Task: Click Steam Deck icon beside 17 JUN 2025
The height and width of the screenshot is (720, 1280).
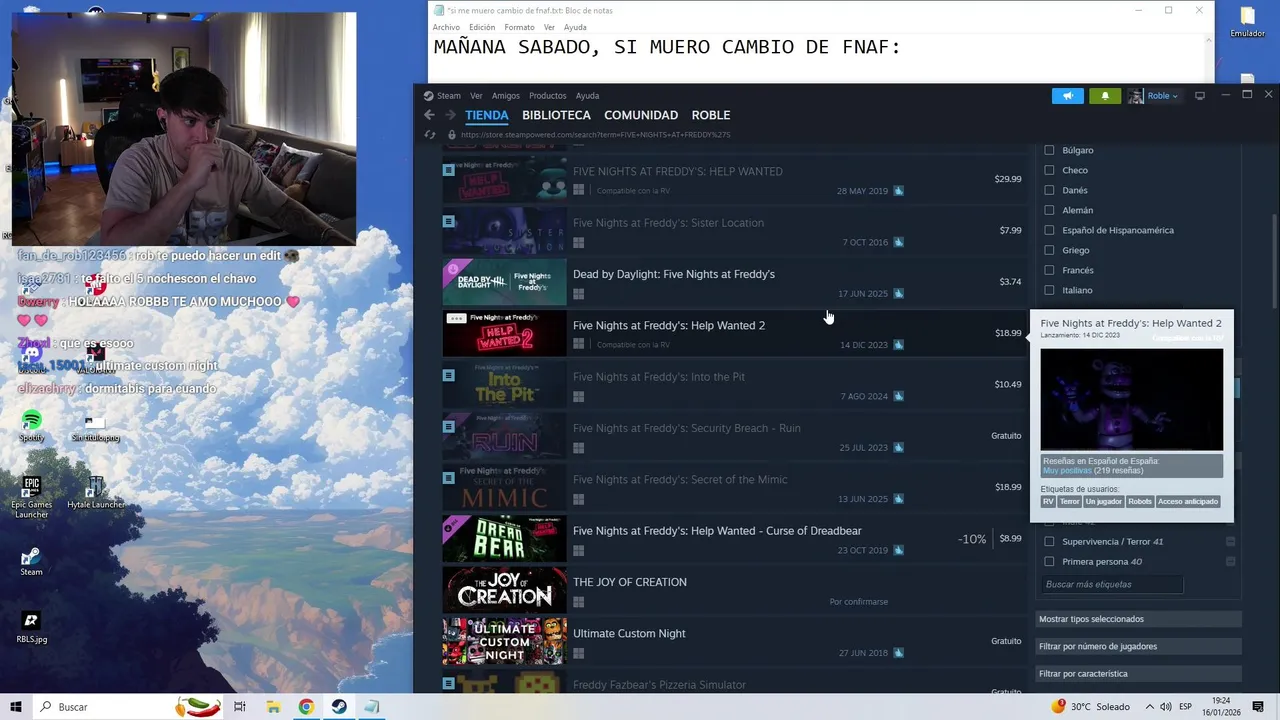Action: [x=898, y=294]
